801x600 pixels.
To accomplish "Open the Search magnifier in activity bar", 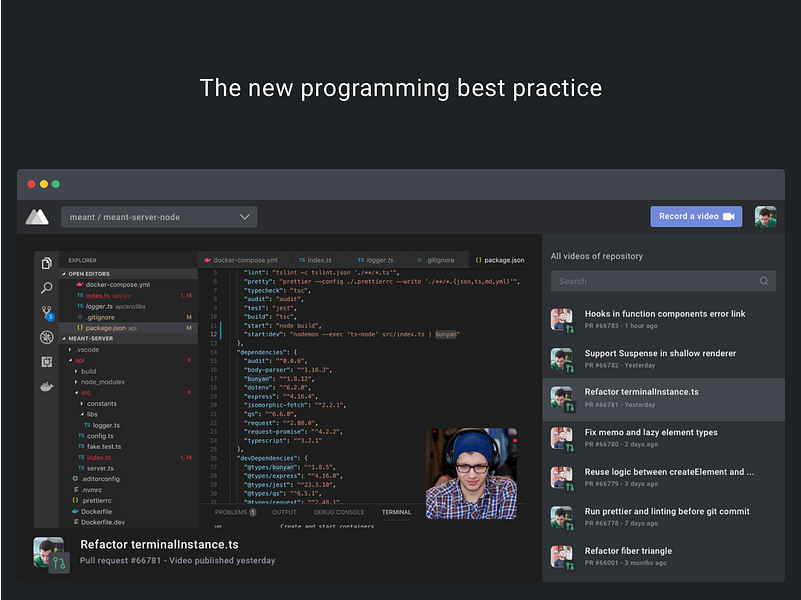I will click(x=46, y=287).
